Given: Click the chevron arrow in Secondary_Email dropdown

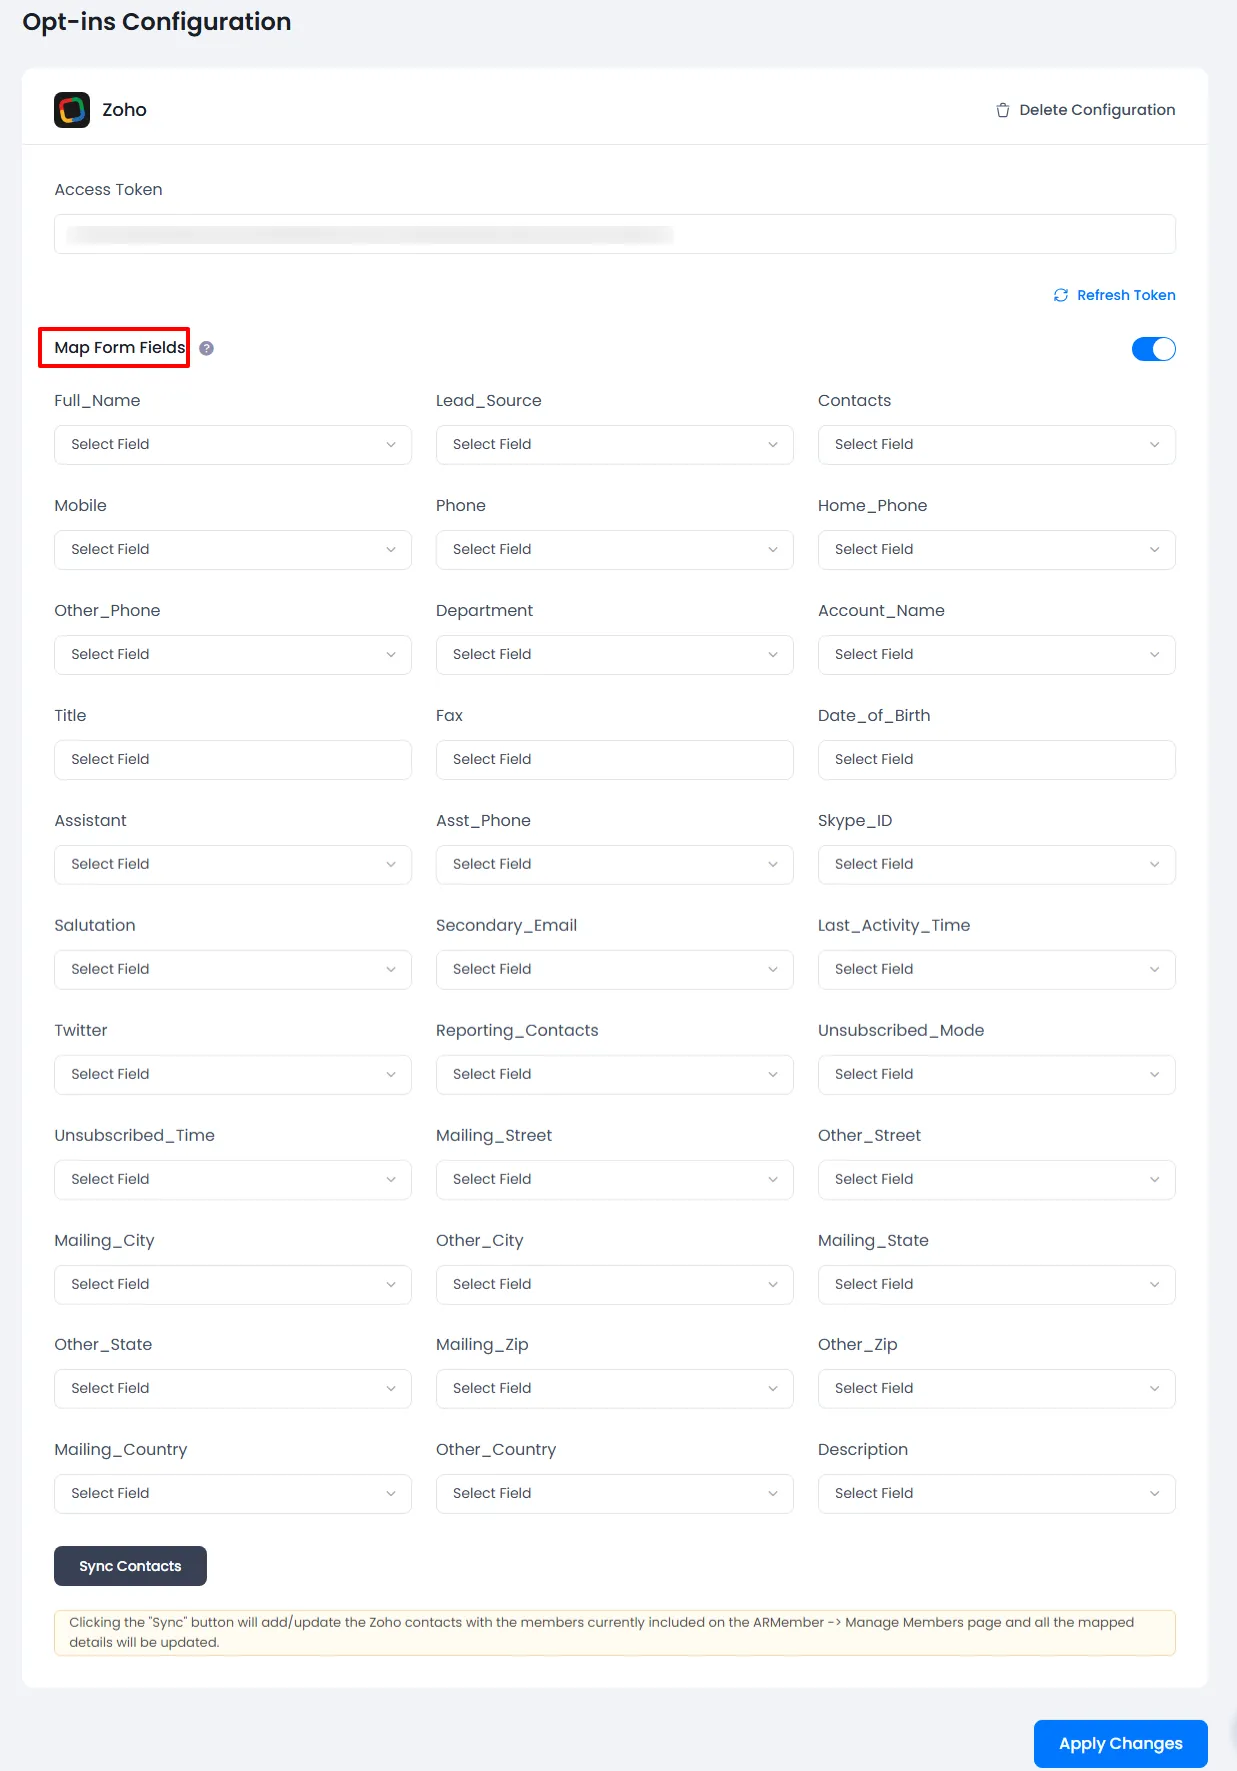Looking at the screenshot, I should coord(772,970).
